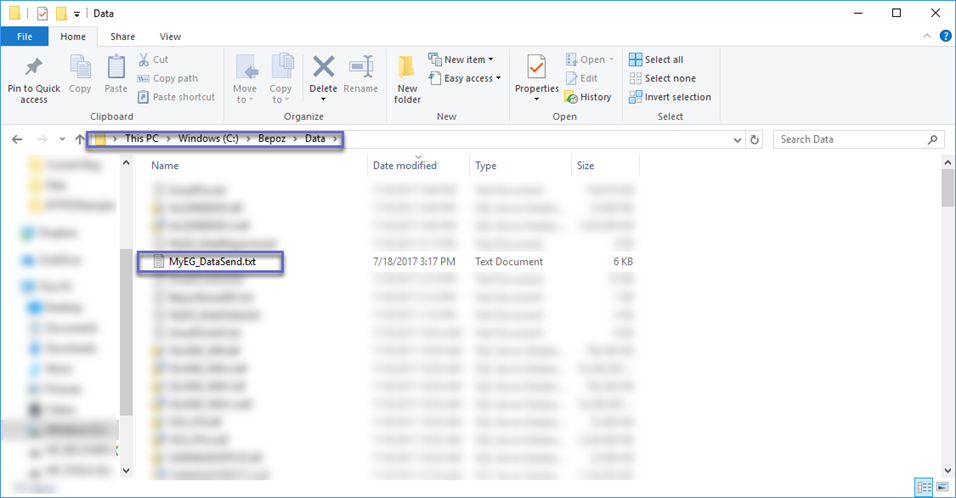Open Properties from the ribbon
This screenshot has height=498, width=956.
pos(536,68)
